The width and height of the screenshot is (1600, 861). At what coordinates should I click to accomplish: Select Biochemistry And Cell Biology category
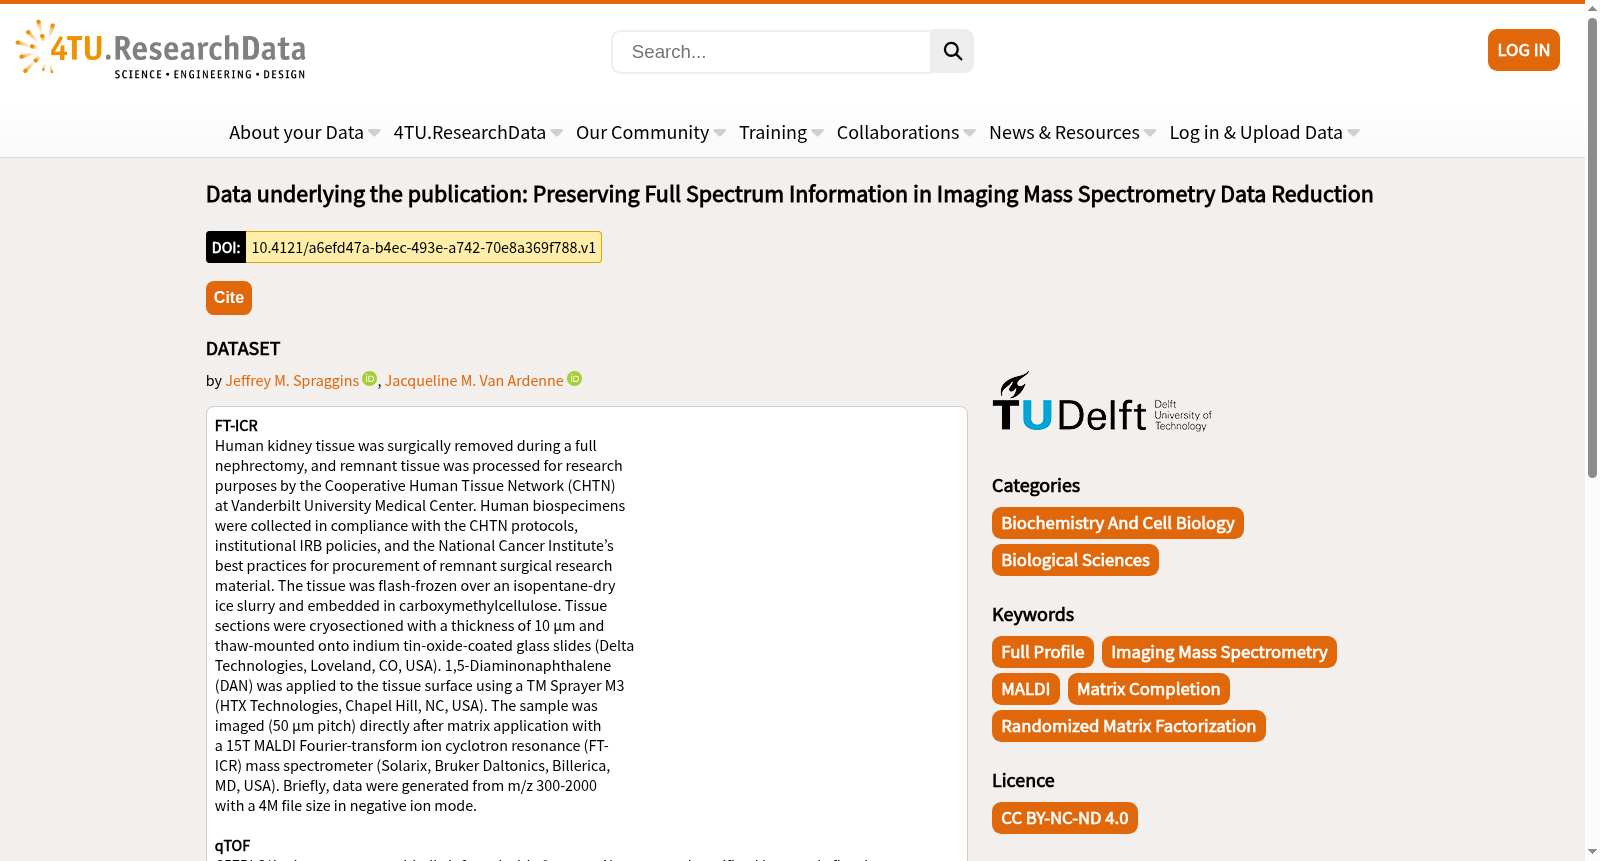pos(1118,523)
